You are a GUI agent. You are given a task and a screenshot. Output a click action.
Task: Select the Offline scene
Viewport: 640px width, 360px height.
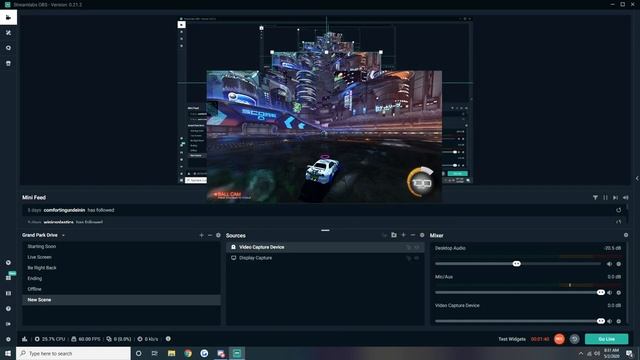coord(121,289)
